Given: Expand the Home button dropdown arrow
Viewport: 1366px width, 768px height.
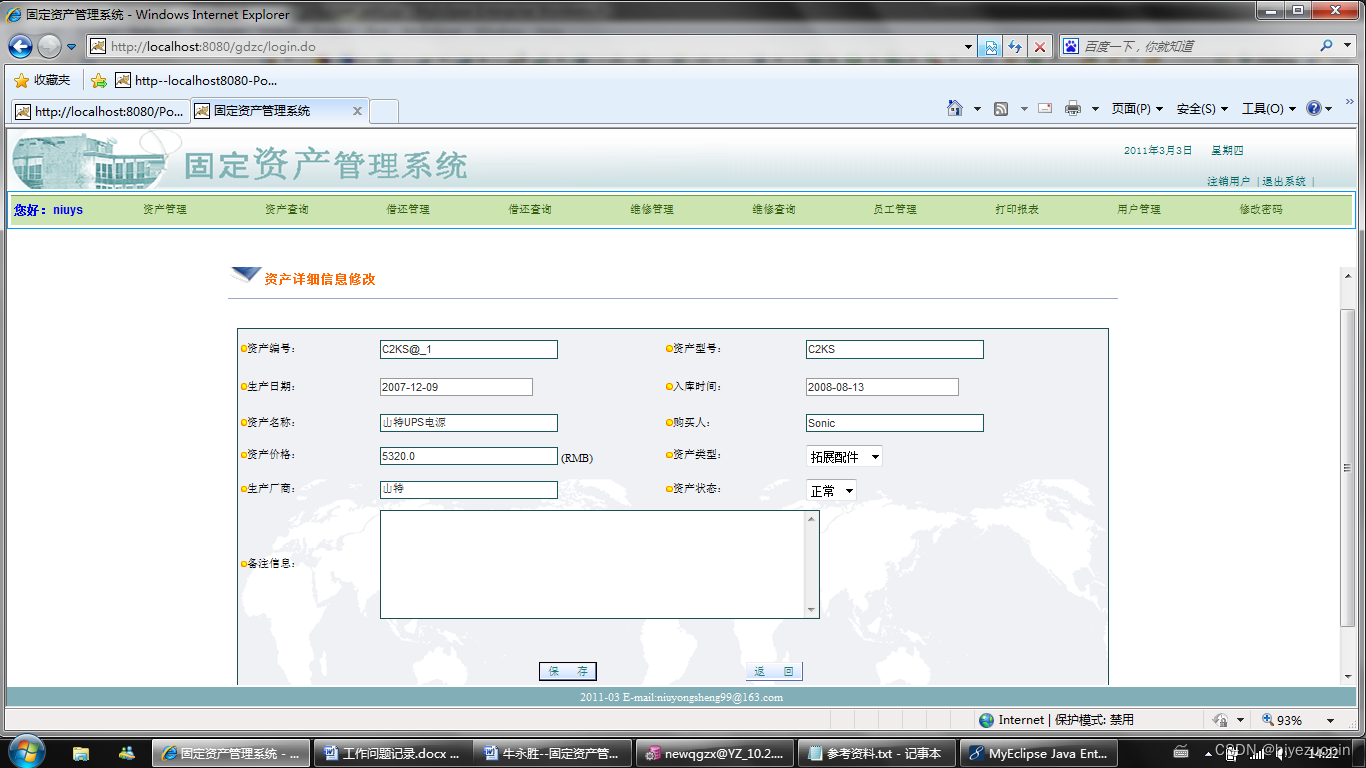Looking at the screenshot, I should [977, 108].
